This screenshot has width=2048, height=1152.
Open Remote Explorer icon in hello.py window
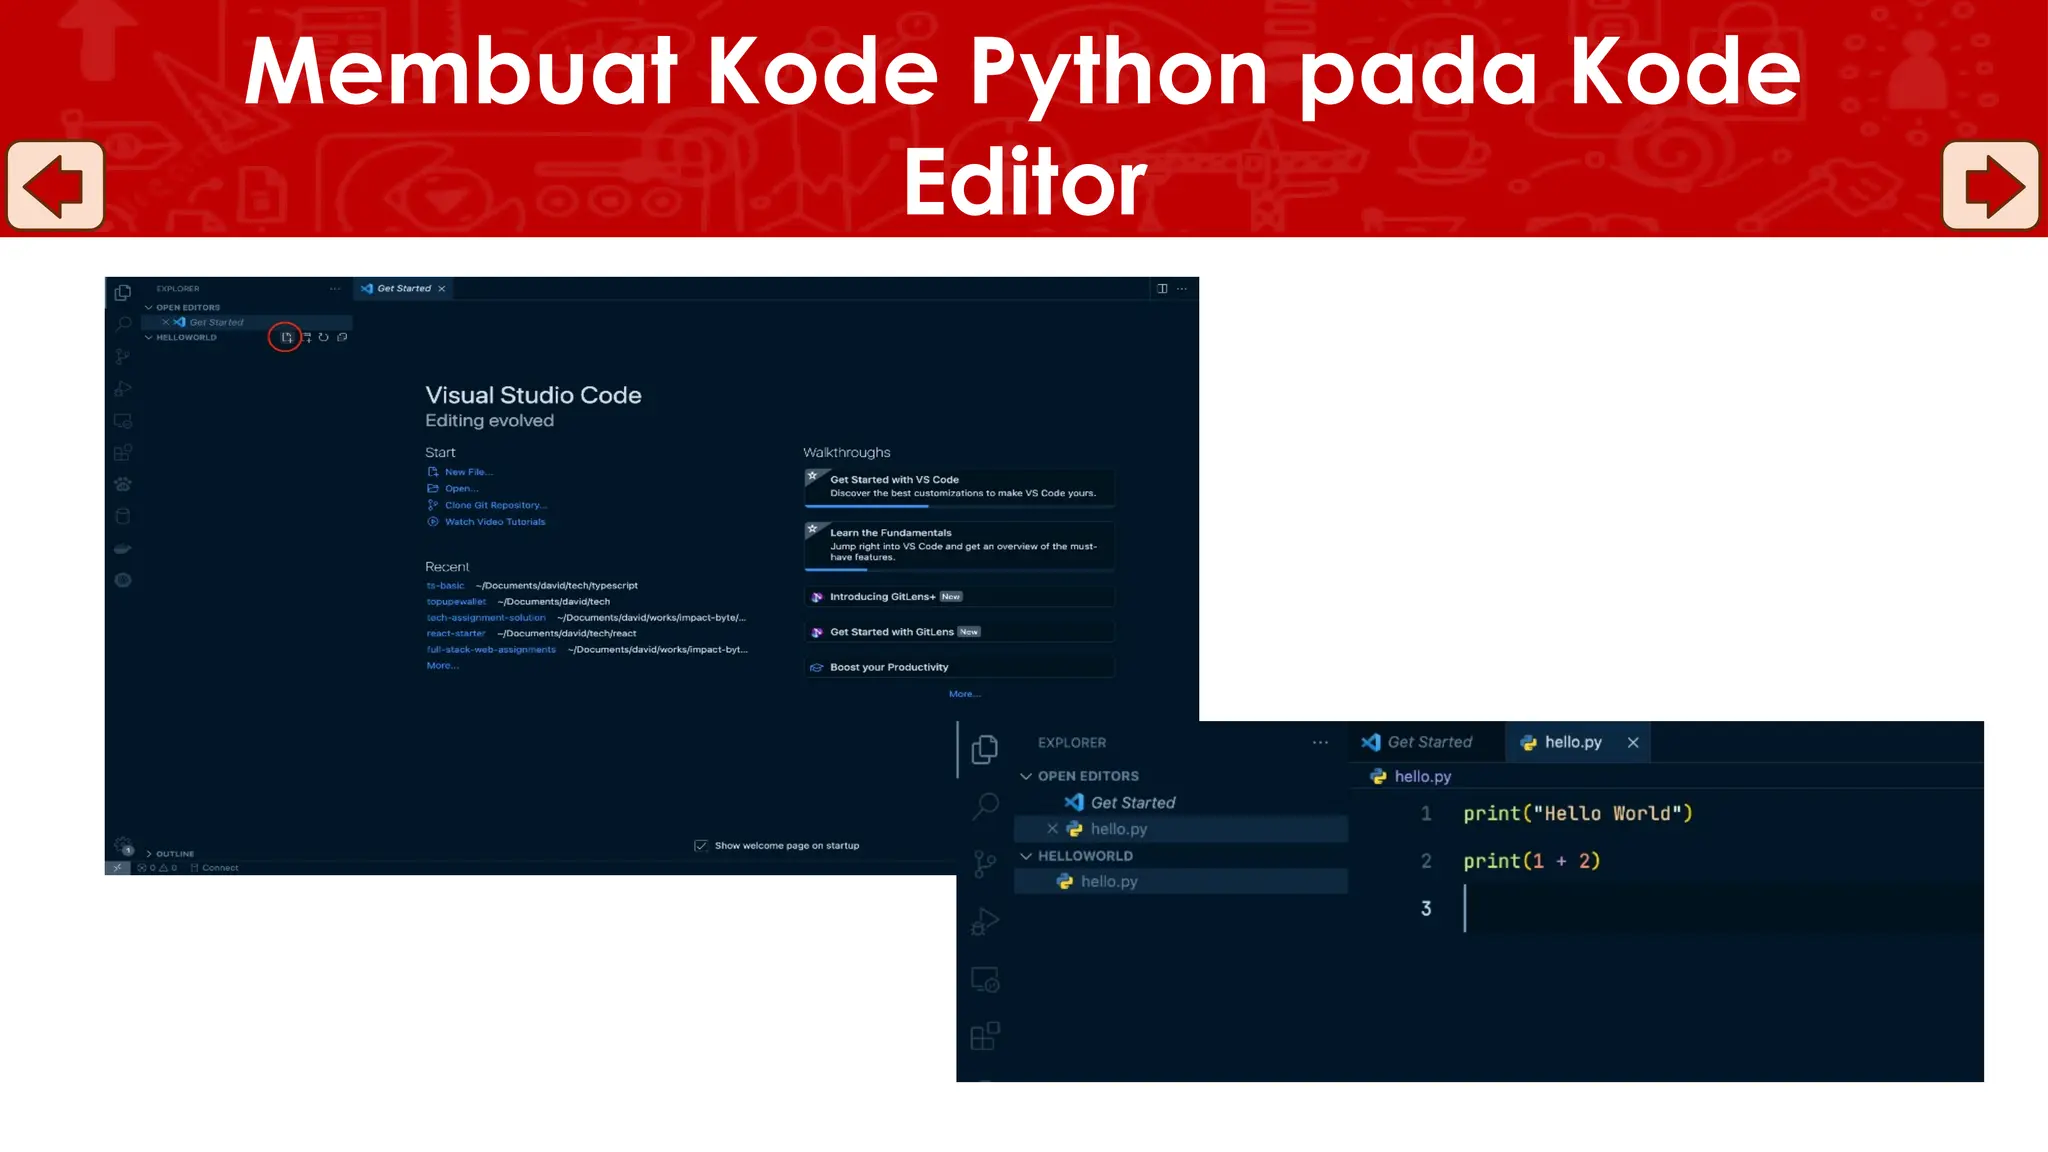[985, 979]
